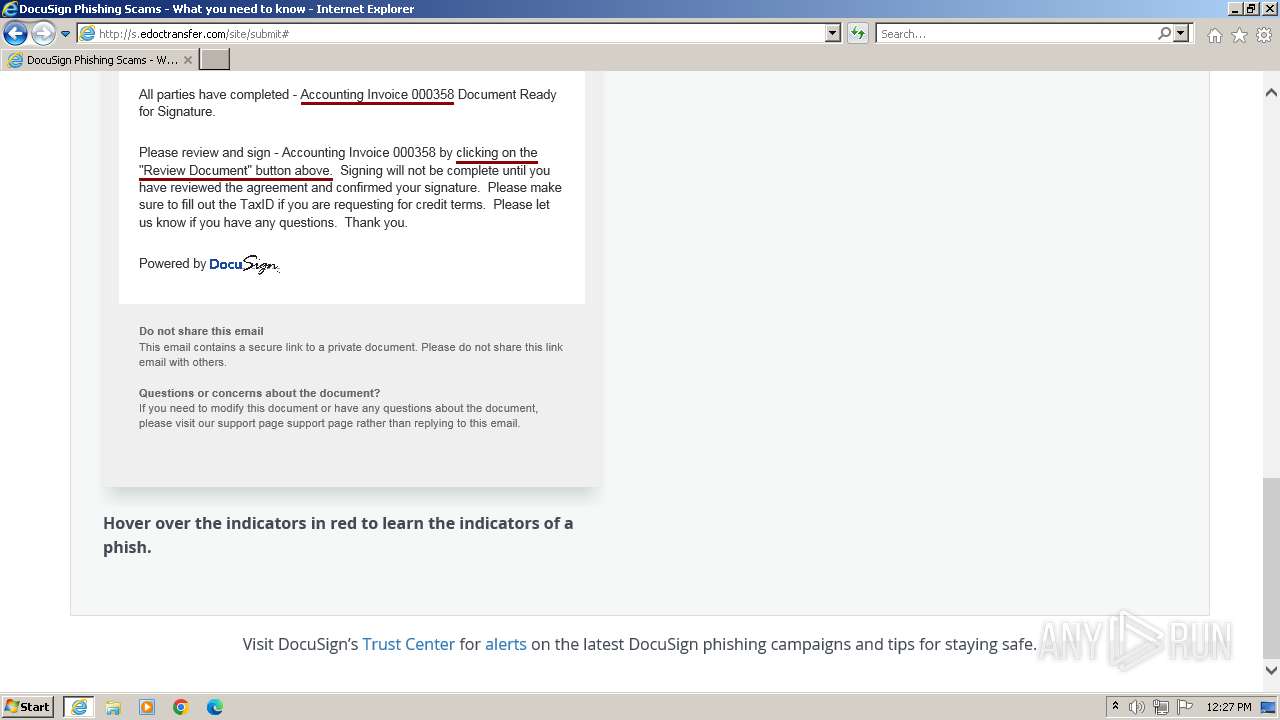
Task: Launch Edge from the taskbar
Action: (x=215, y=707)
